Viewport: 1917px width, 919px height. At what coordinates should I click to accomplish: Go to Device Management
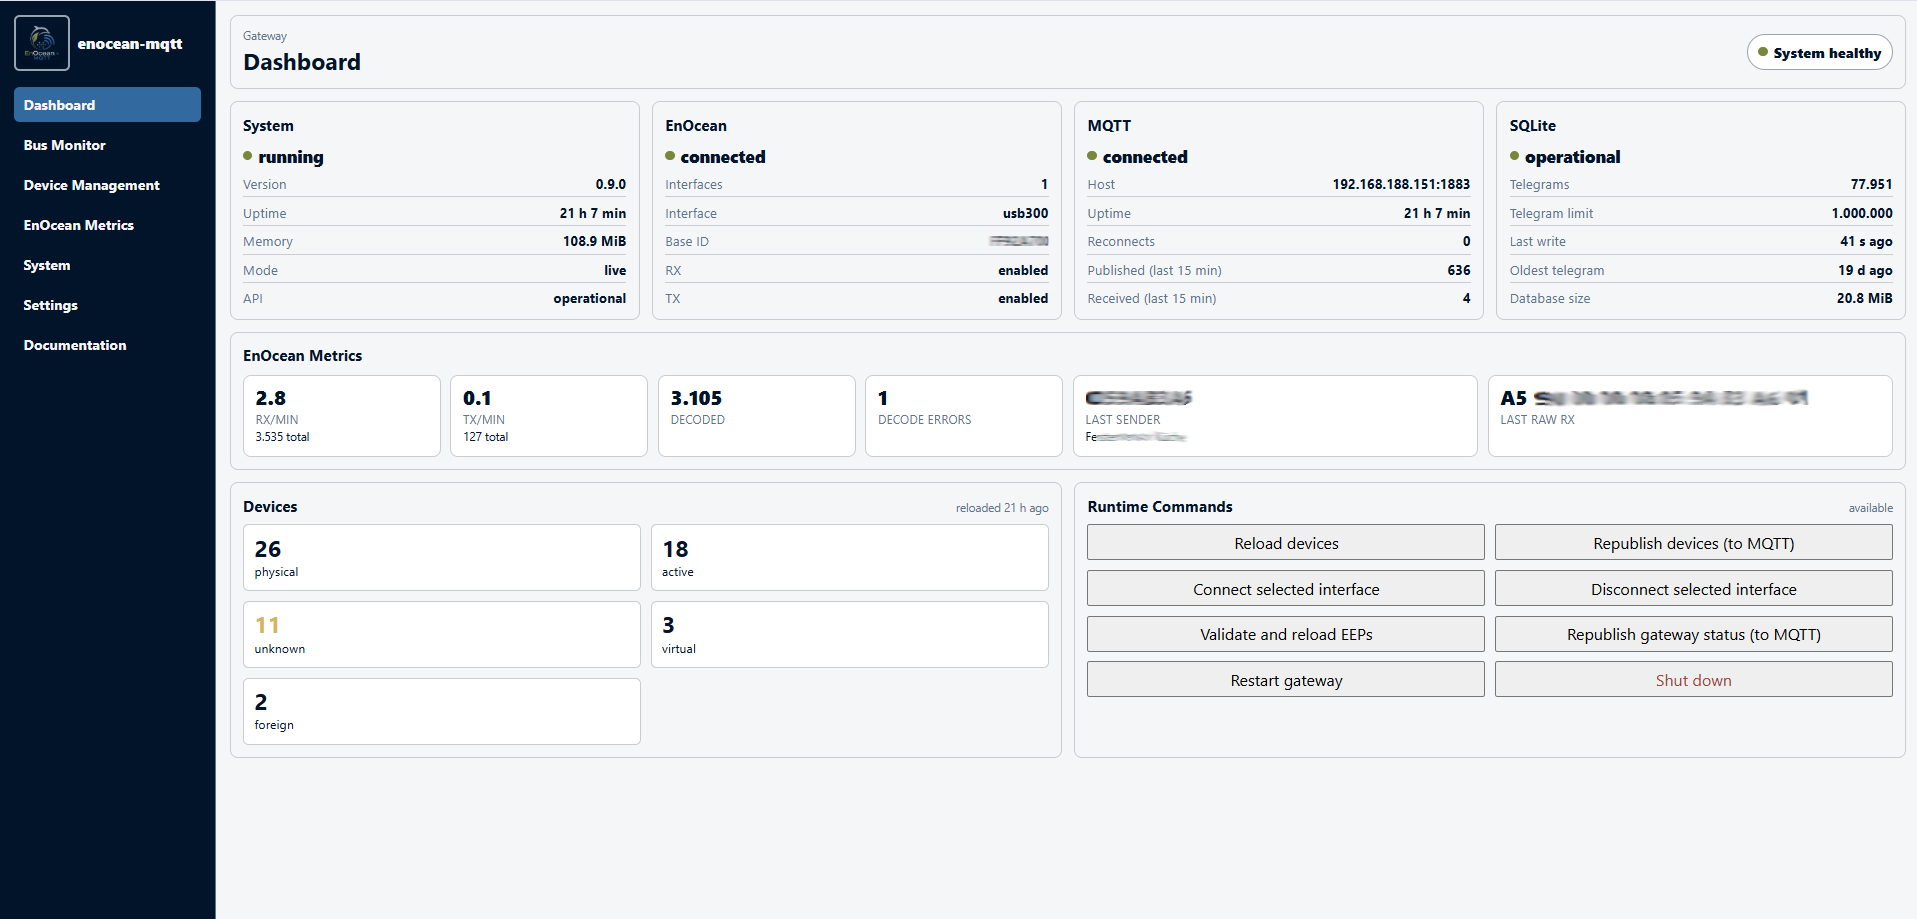(107, 185)
